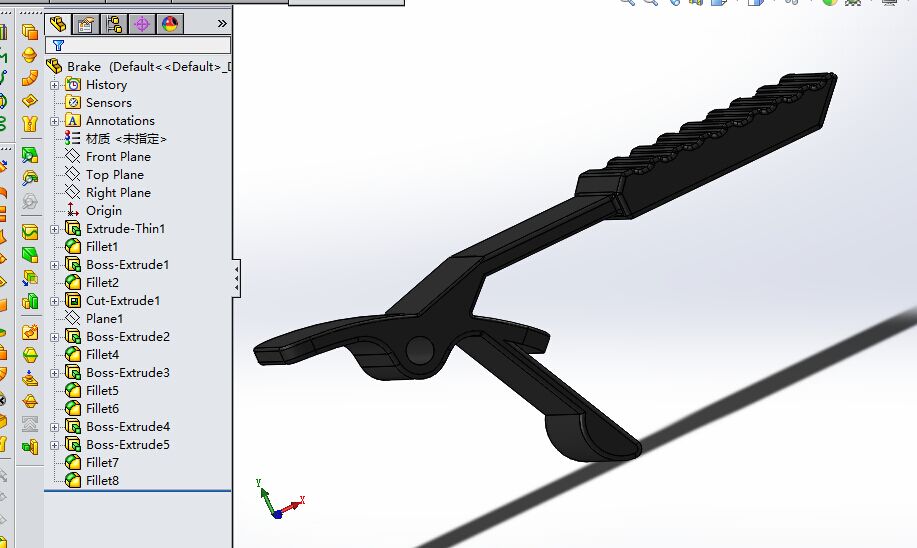Click the stacked orange boxes toolbar icon

tap(30, 32)
